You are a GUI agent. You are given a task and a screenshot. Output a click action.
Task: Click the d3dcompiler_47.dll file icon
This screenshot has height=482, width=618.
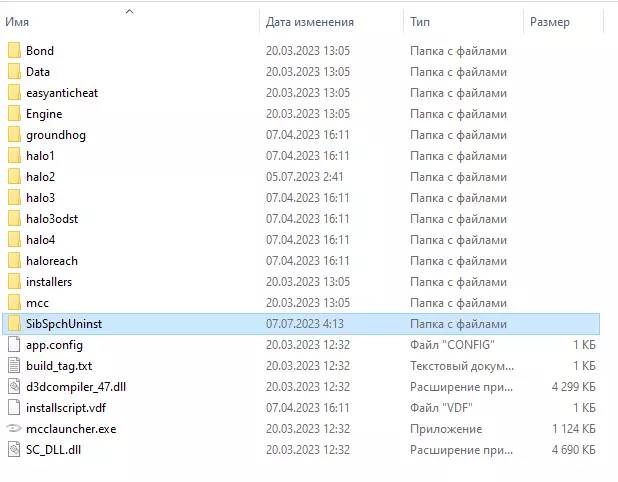[14, 387]
